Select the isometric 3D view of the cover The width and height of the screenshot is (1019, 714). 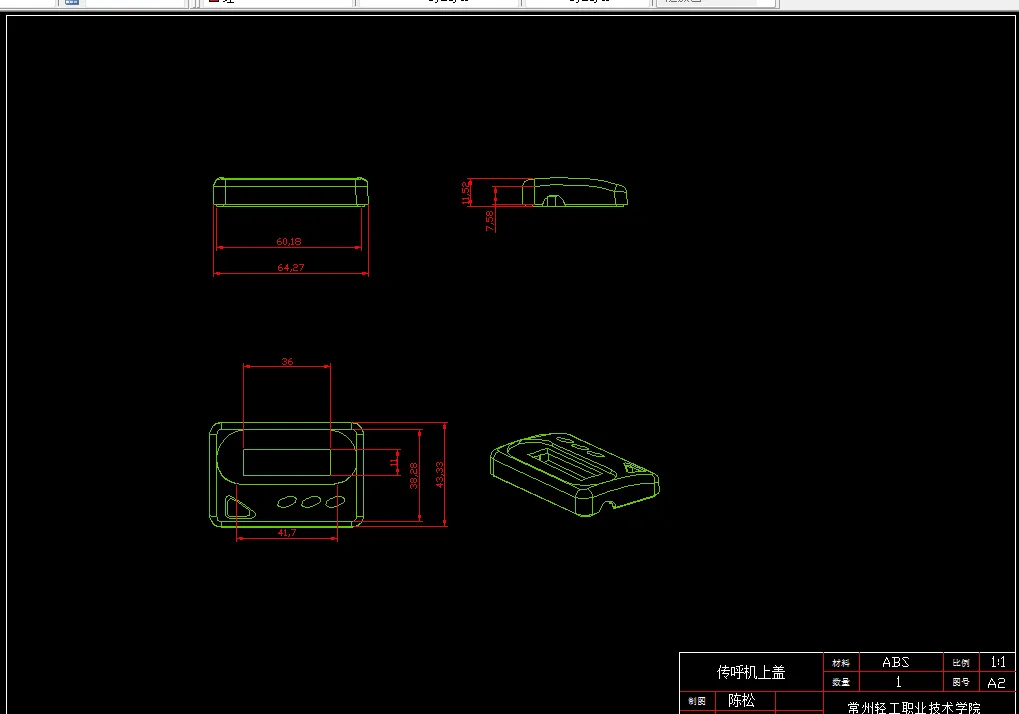[574, 474]
